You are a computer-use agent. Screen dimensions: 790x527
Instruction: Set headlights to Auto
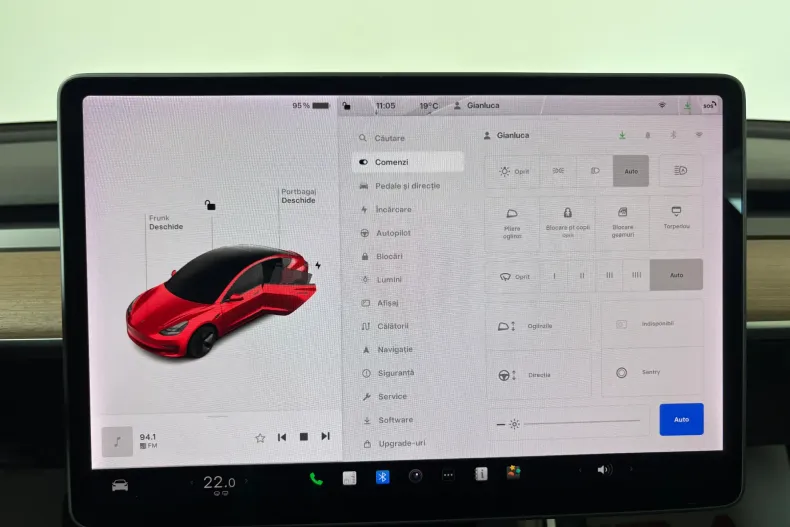coord(631,171)
